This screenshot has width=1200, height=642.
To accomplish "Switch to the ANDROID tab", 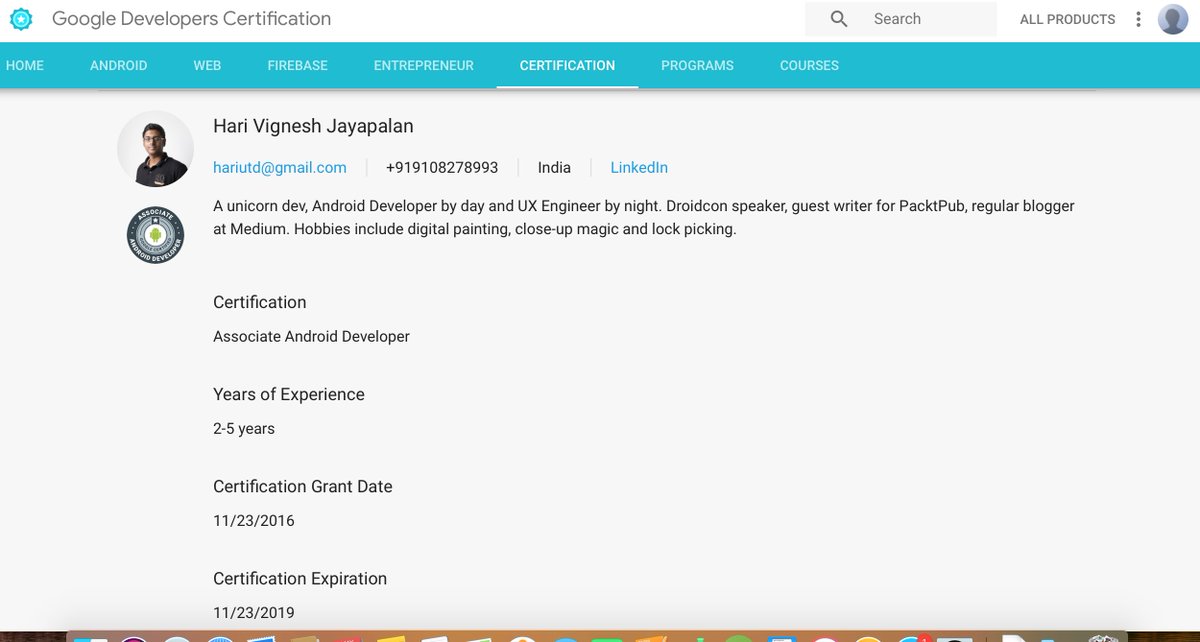I will [x=118, y=65].
